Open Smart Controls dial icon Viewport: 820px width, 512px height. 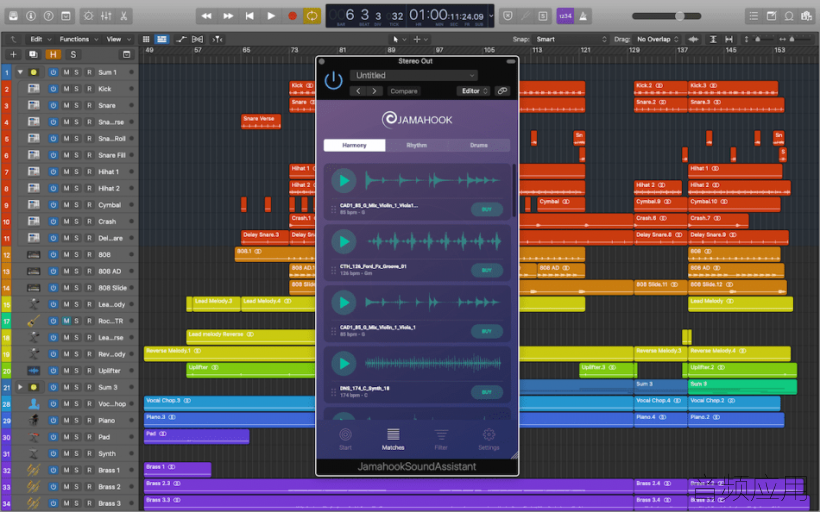click(x=88, y=16)
